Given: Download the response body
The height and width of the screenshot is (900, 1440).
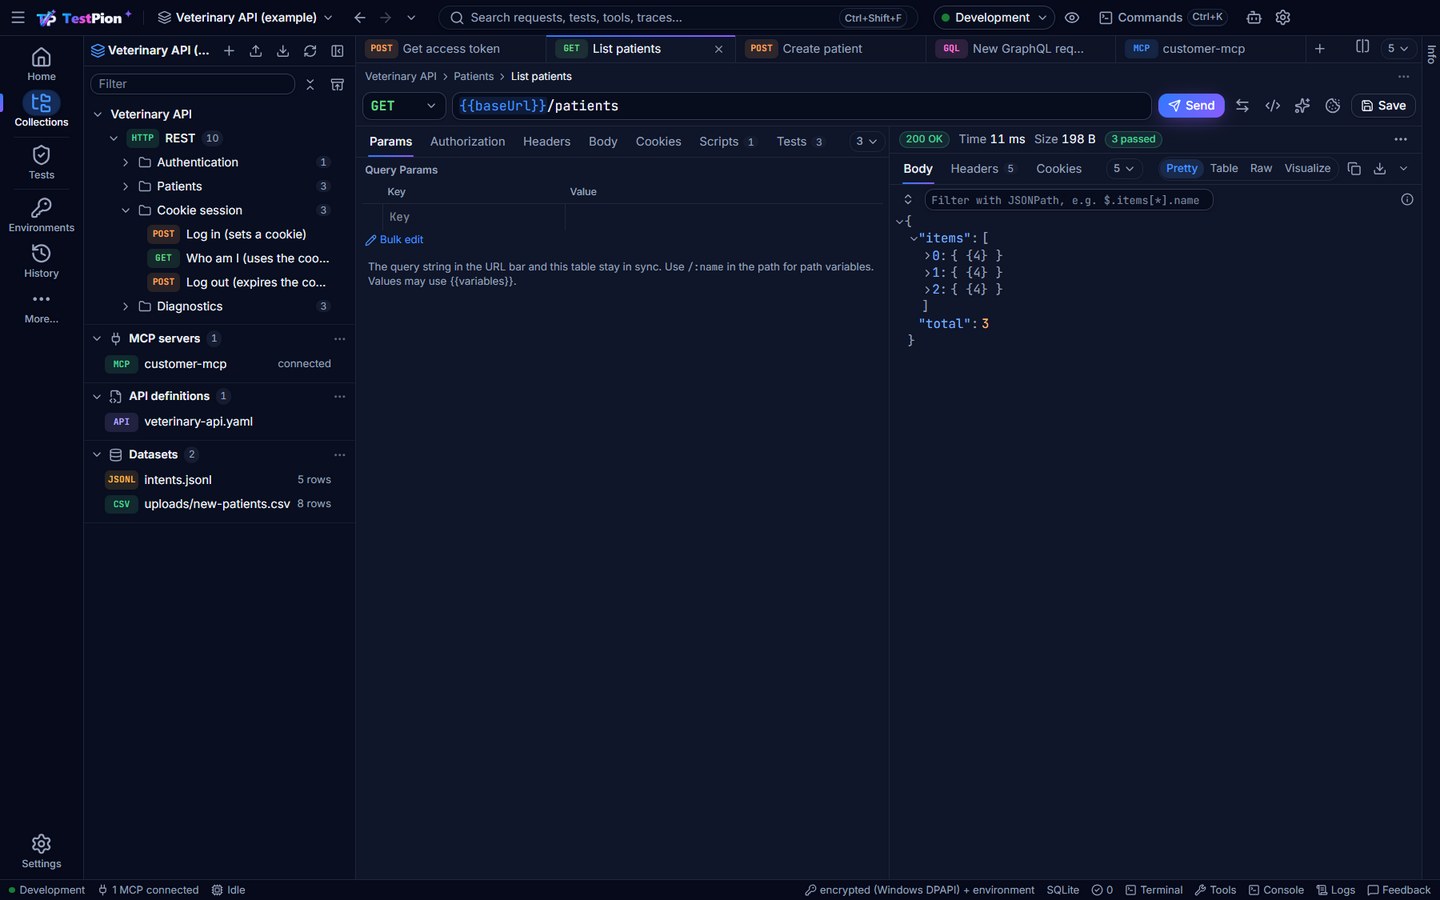Looking at the screenshot, I should tap(1380, 169).
